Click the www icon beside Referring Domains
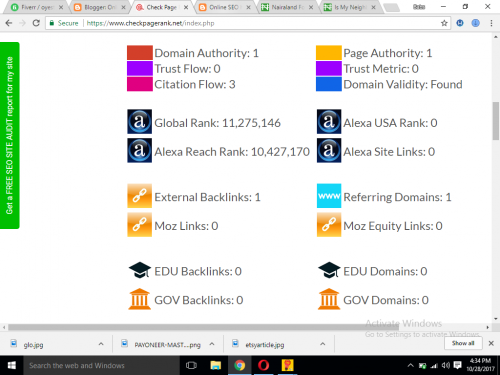The height and width of the screenshot is (375, 500). tap(329, 196)
